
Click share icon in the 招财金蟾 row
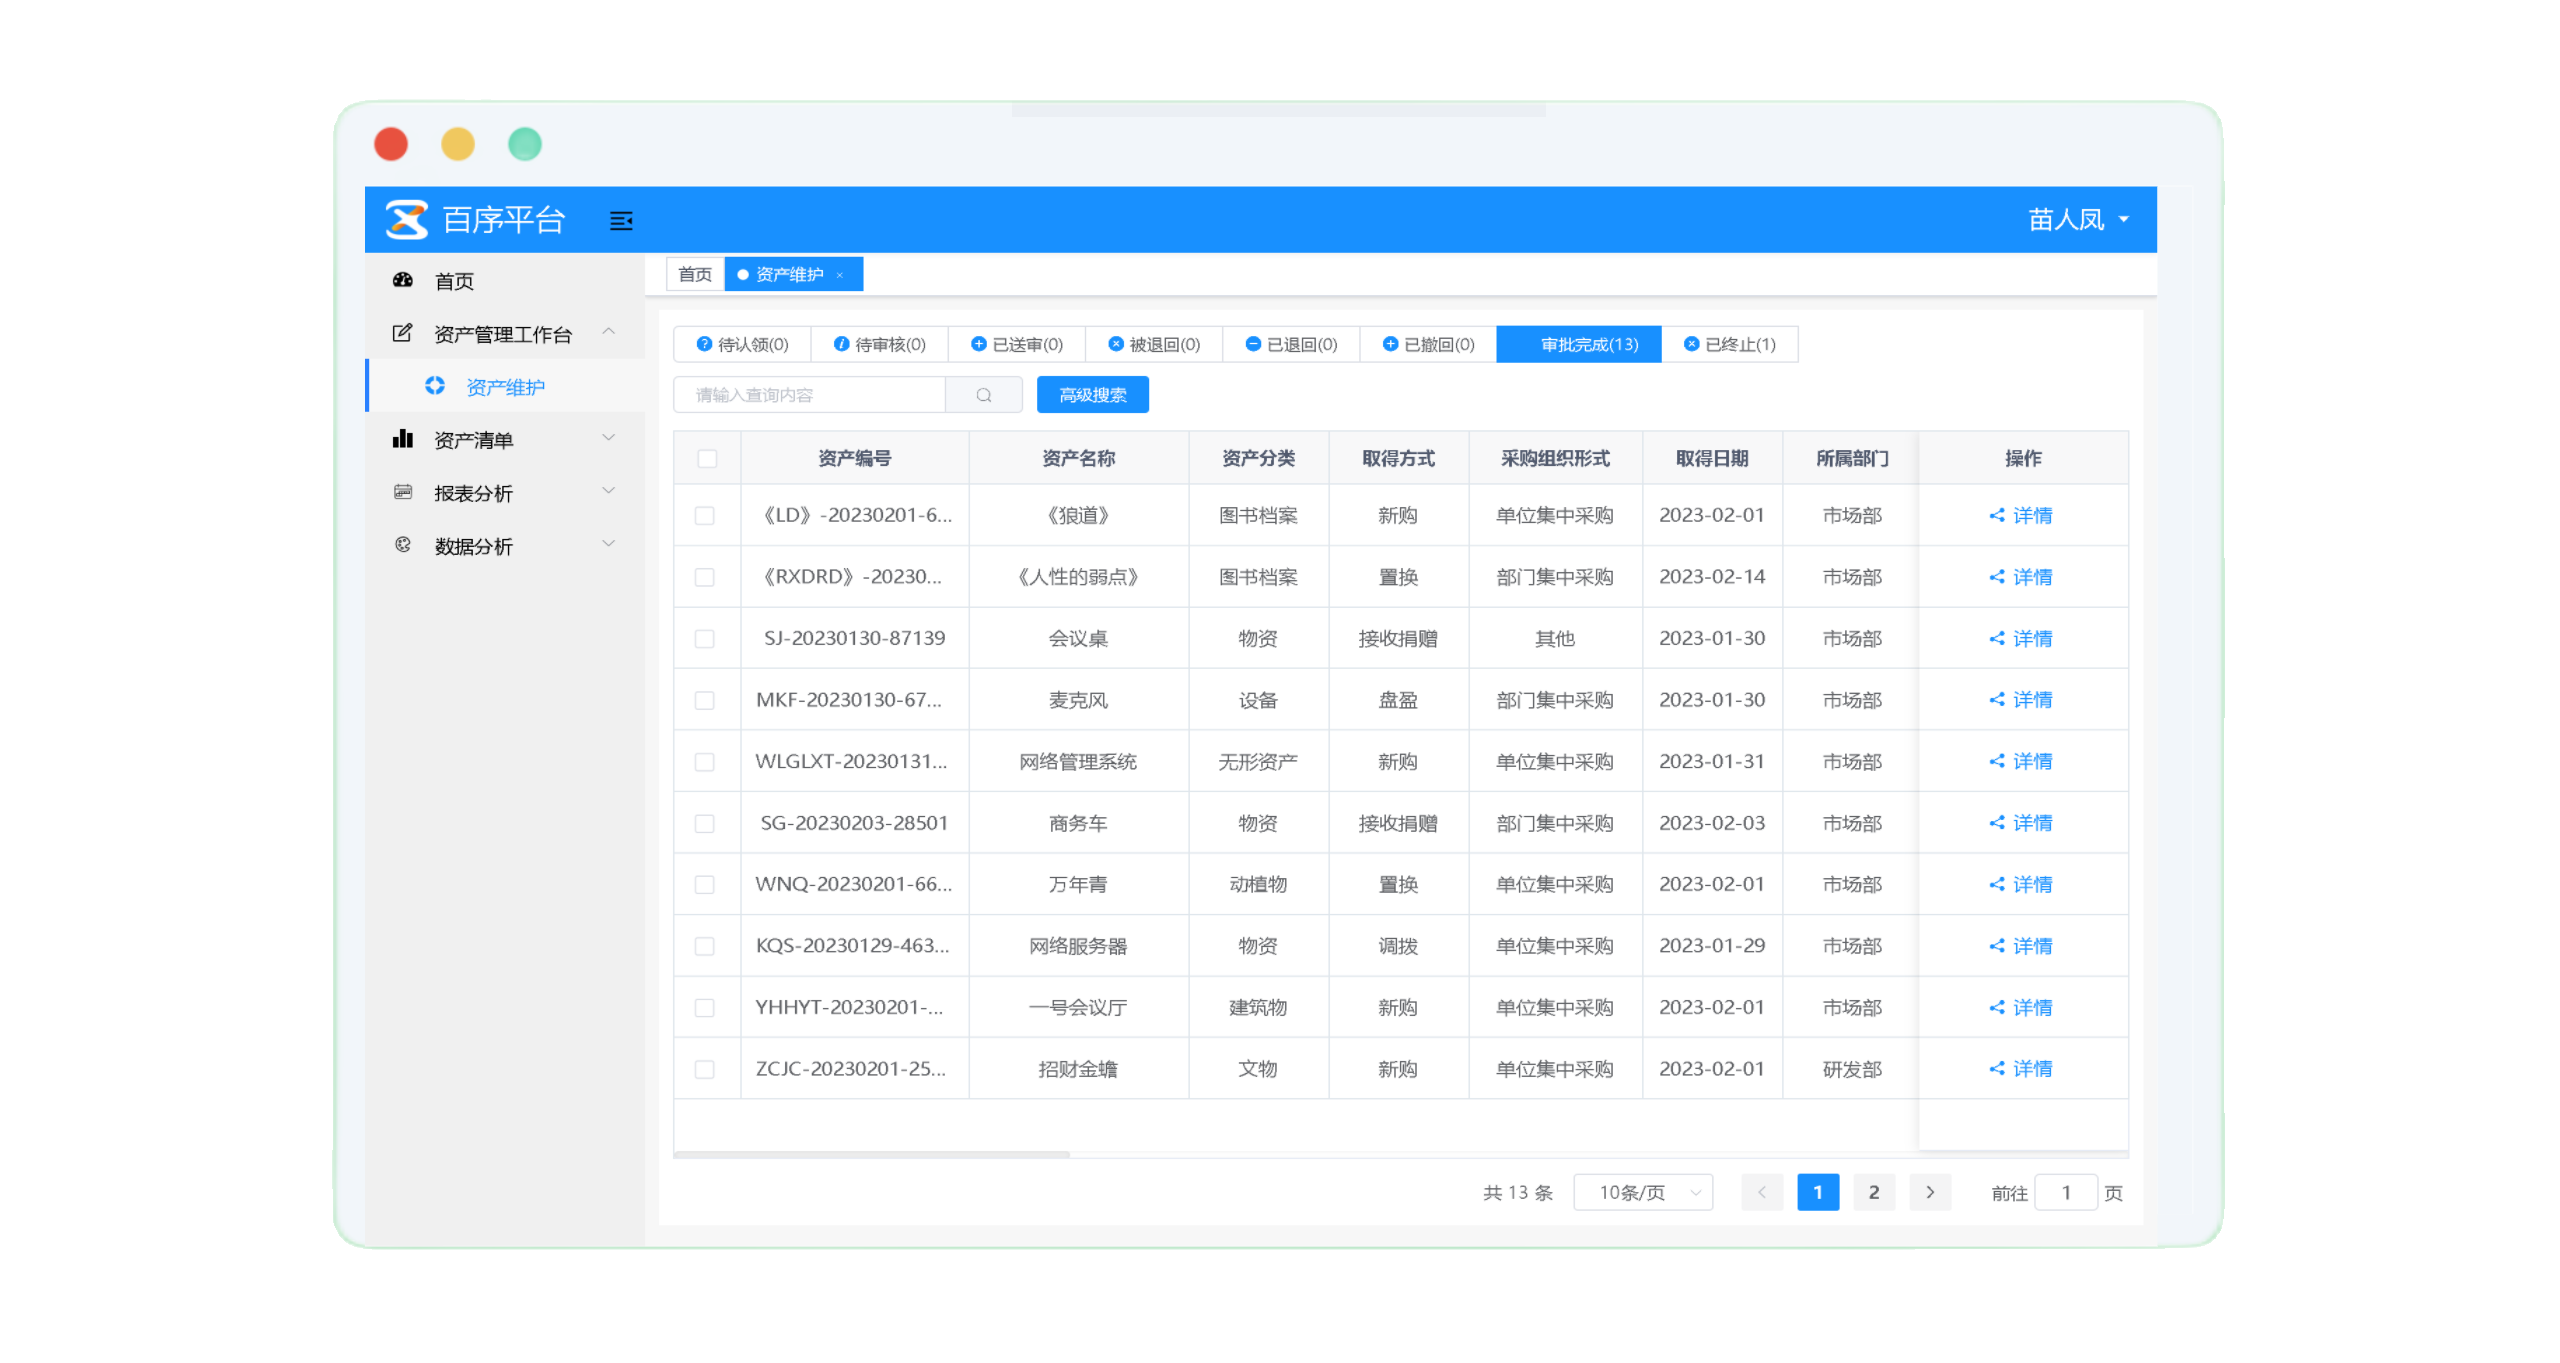[x=1996, y=1069]
